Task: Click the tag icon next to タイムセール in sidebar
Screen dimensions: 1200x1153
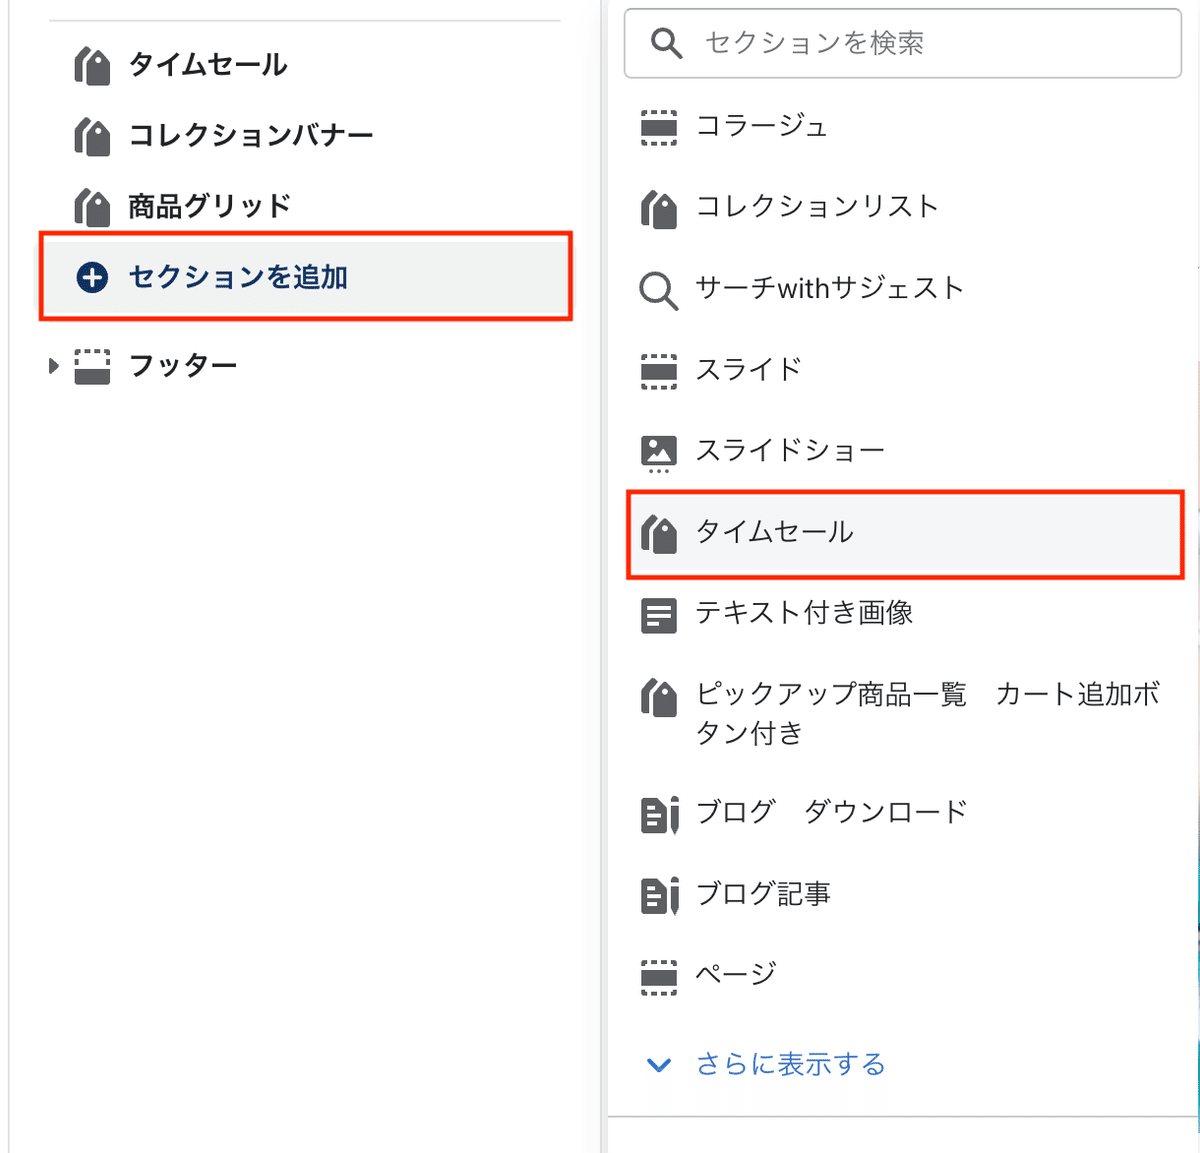Action: click(x=92, y=66)
